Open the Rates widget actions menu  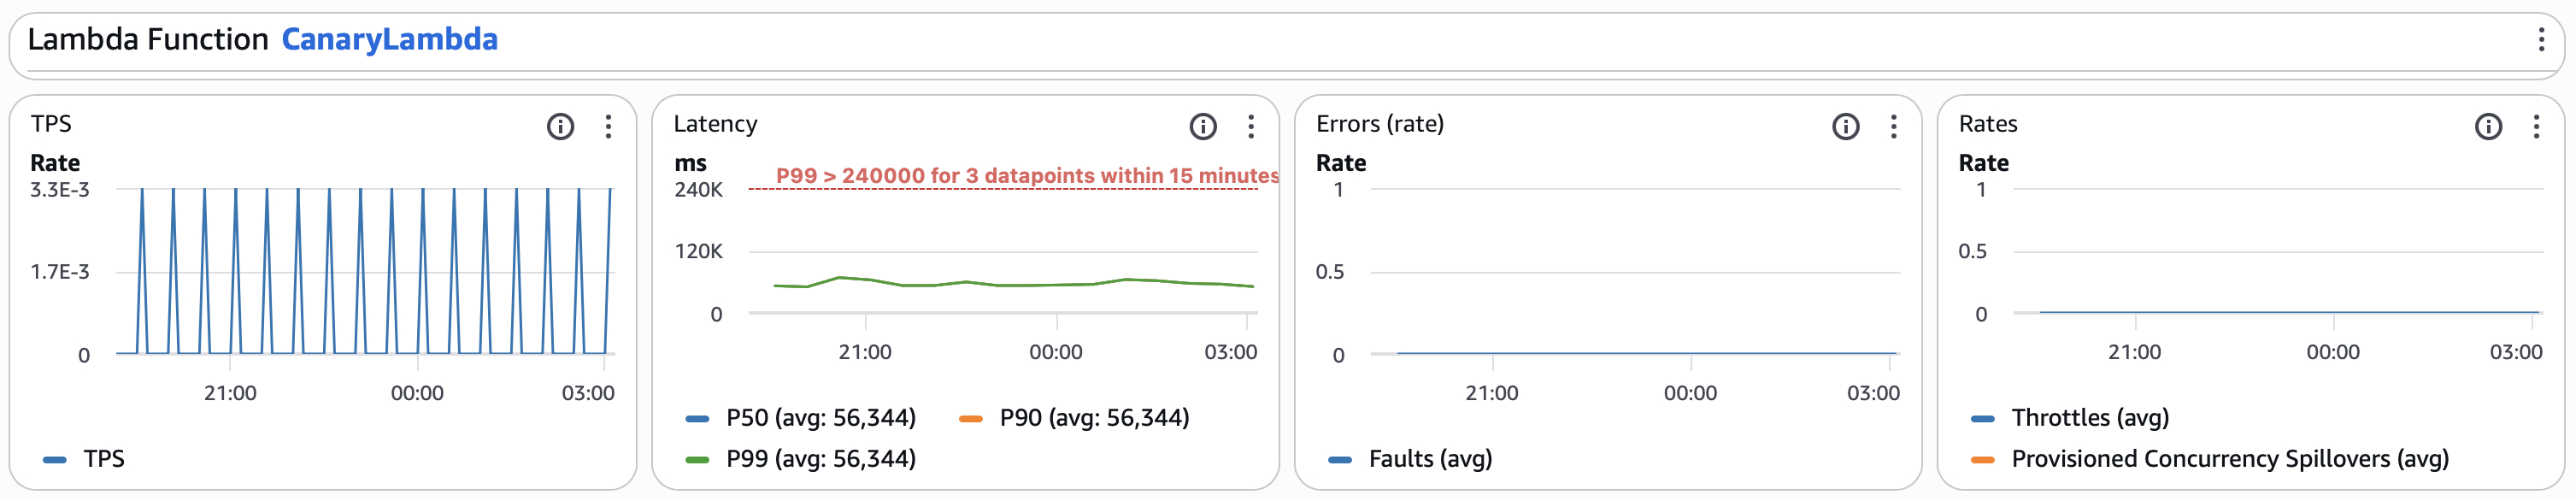pyautogui.click(x=2536, y=126)
